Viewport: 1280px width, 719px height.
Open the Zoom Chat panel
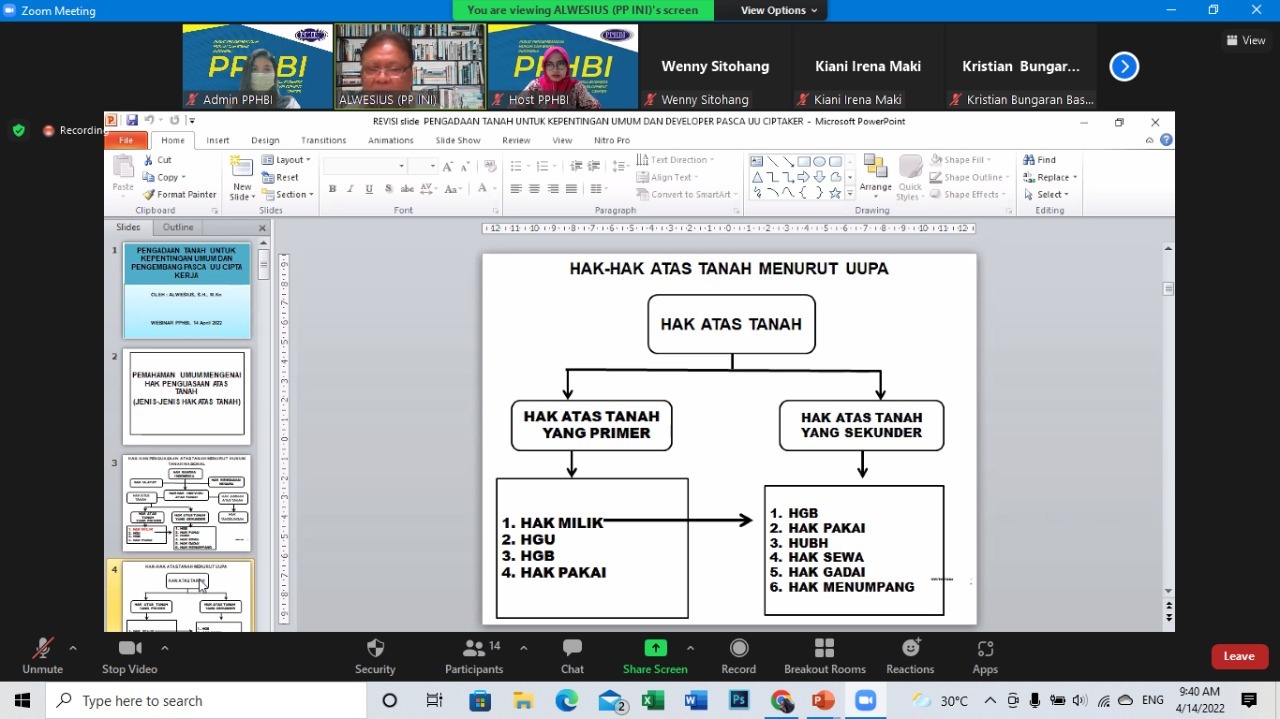pos(572,656)
